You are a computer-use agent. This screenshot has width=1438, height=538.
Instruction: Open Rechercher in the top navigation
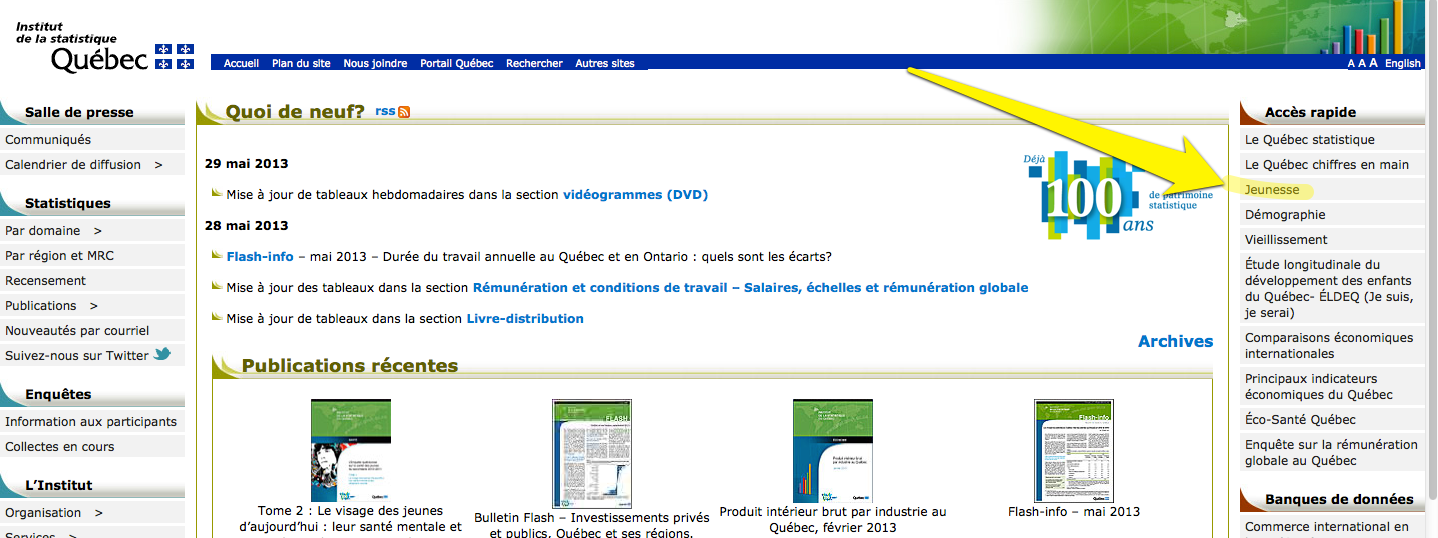tap(534, 64)
